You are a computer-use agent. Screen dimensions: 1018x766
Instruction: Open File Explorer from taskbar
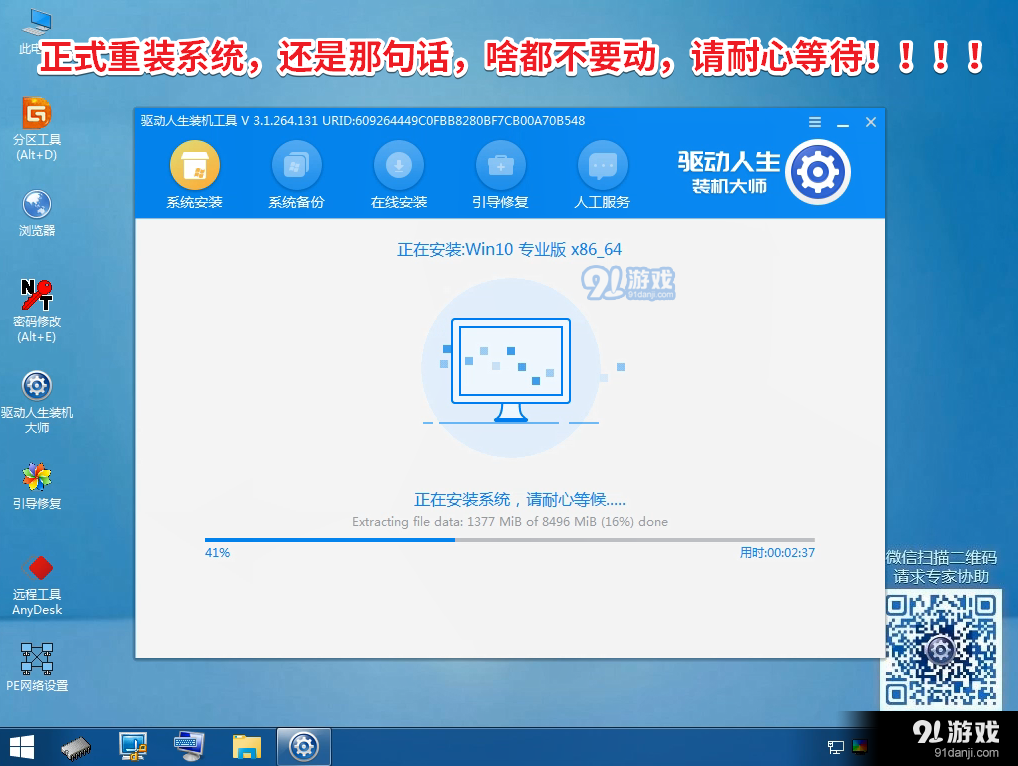[x=247, y=747]
